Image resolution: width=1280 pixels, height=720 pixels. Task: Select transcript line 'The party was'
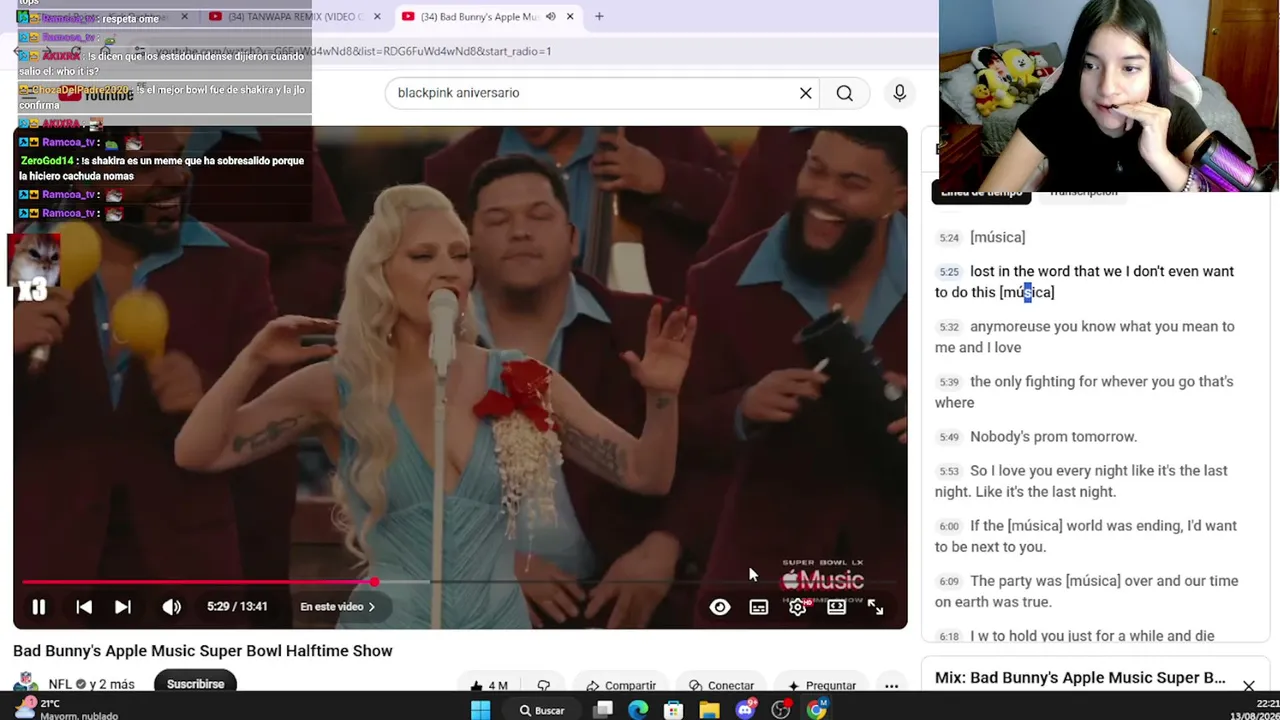(1095, 591)
